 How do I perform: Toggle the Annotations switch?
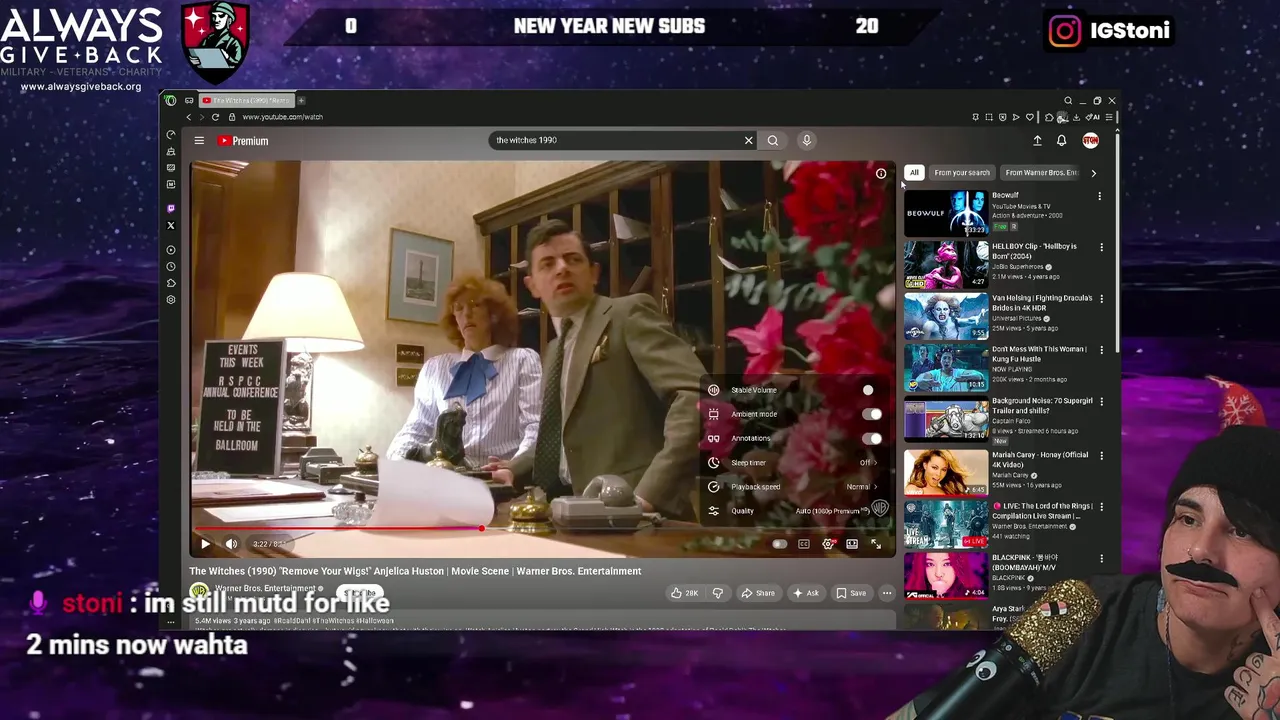(x=871, y=438)
